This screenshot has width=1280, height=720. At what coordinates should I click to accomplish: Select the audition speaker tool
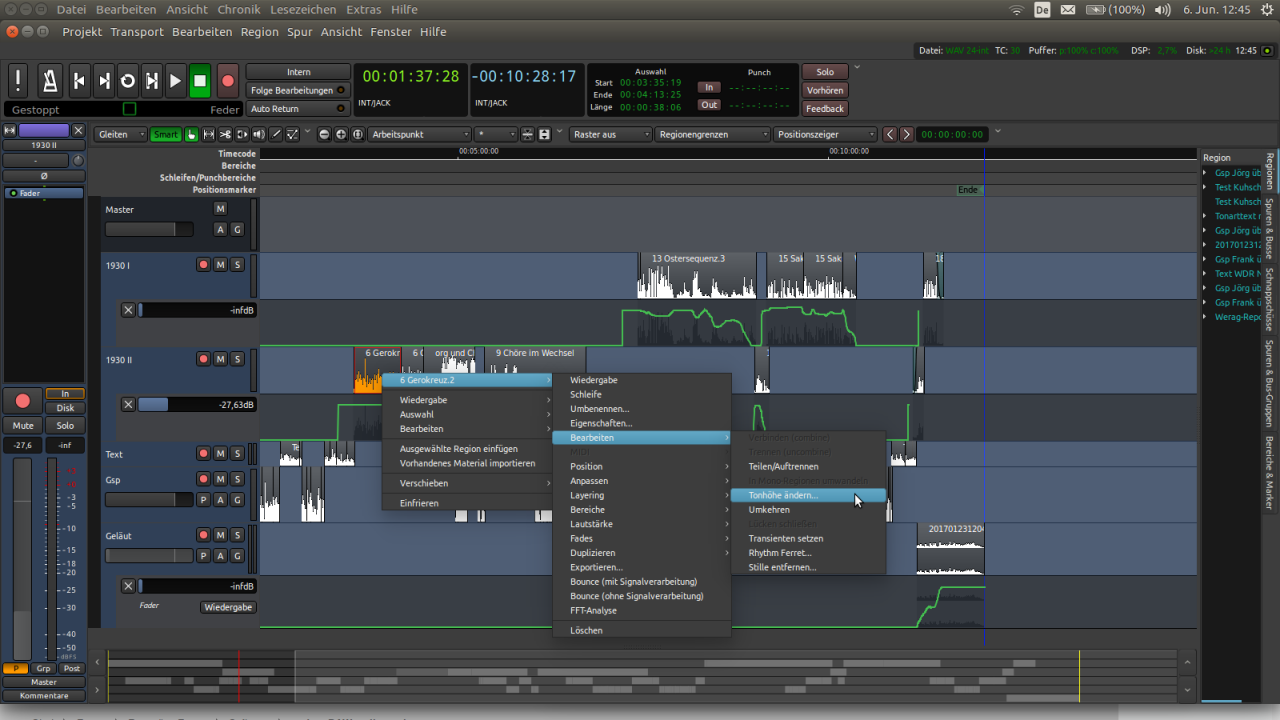pyautogui.click(x=259, y=134)
